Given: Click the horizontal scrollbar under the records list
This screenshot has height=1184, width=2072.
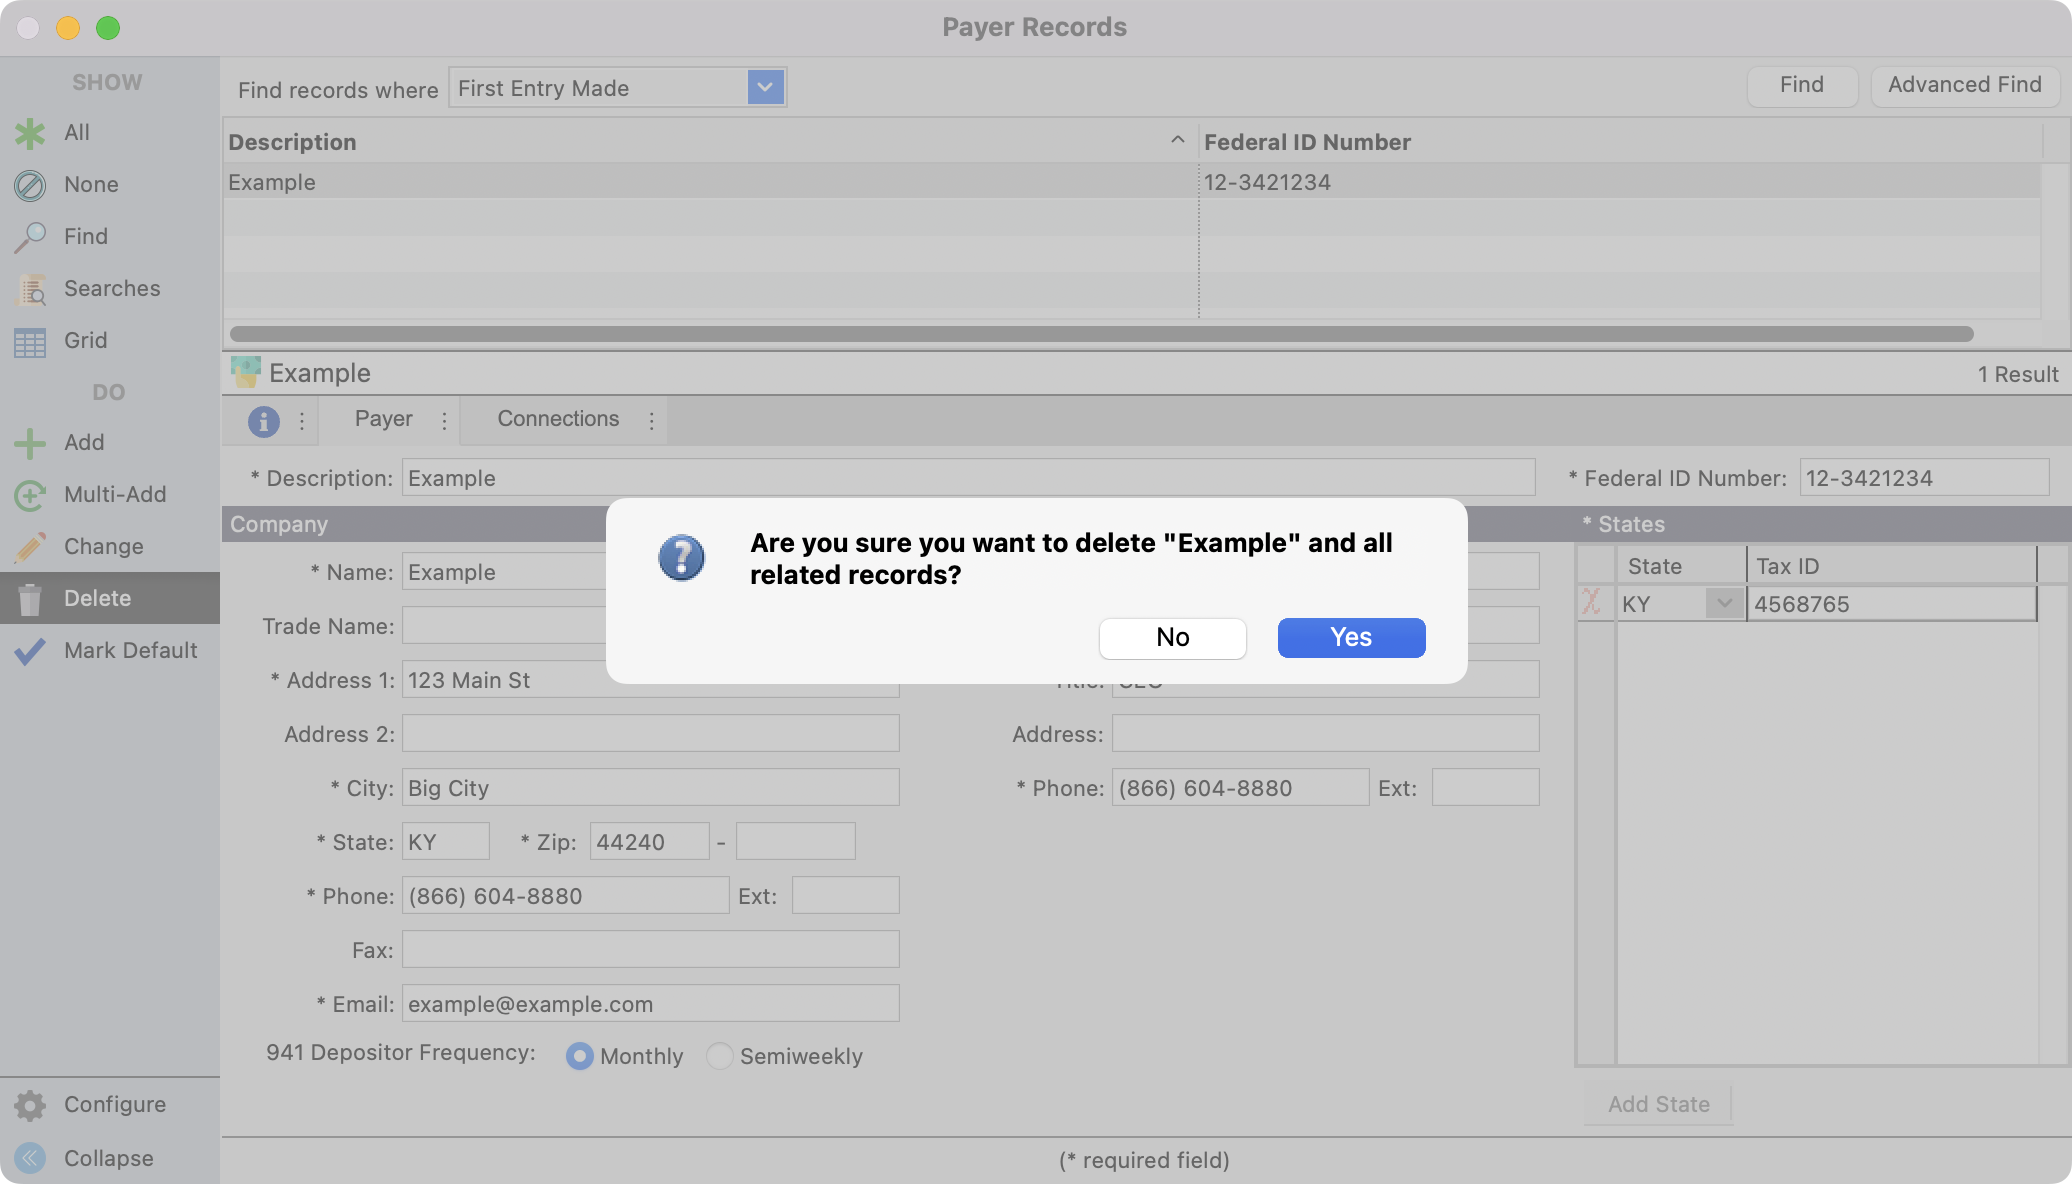Looking at the screenshot, I should pyautogui.click(x=1100, y=334).
